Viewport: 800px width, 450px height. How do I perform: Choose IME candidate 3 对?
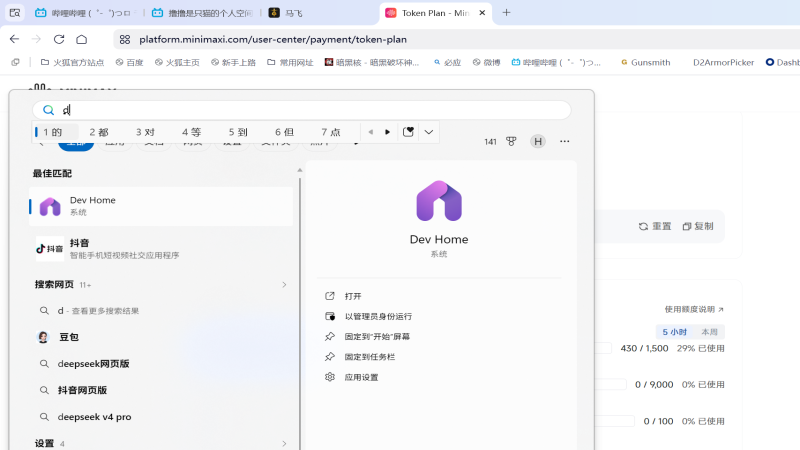(x=145, y=132)
